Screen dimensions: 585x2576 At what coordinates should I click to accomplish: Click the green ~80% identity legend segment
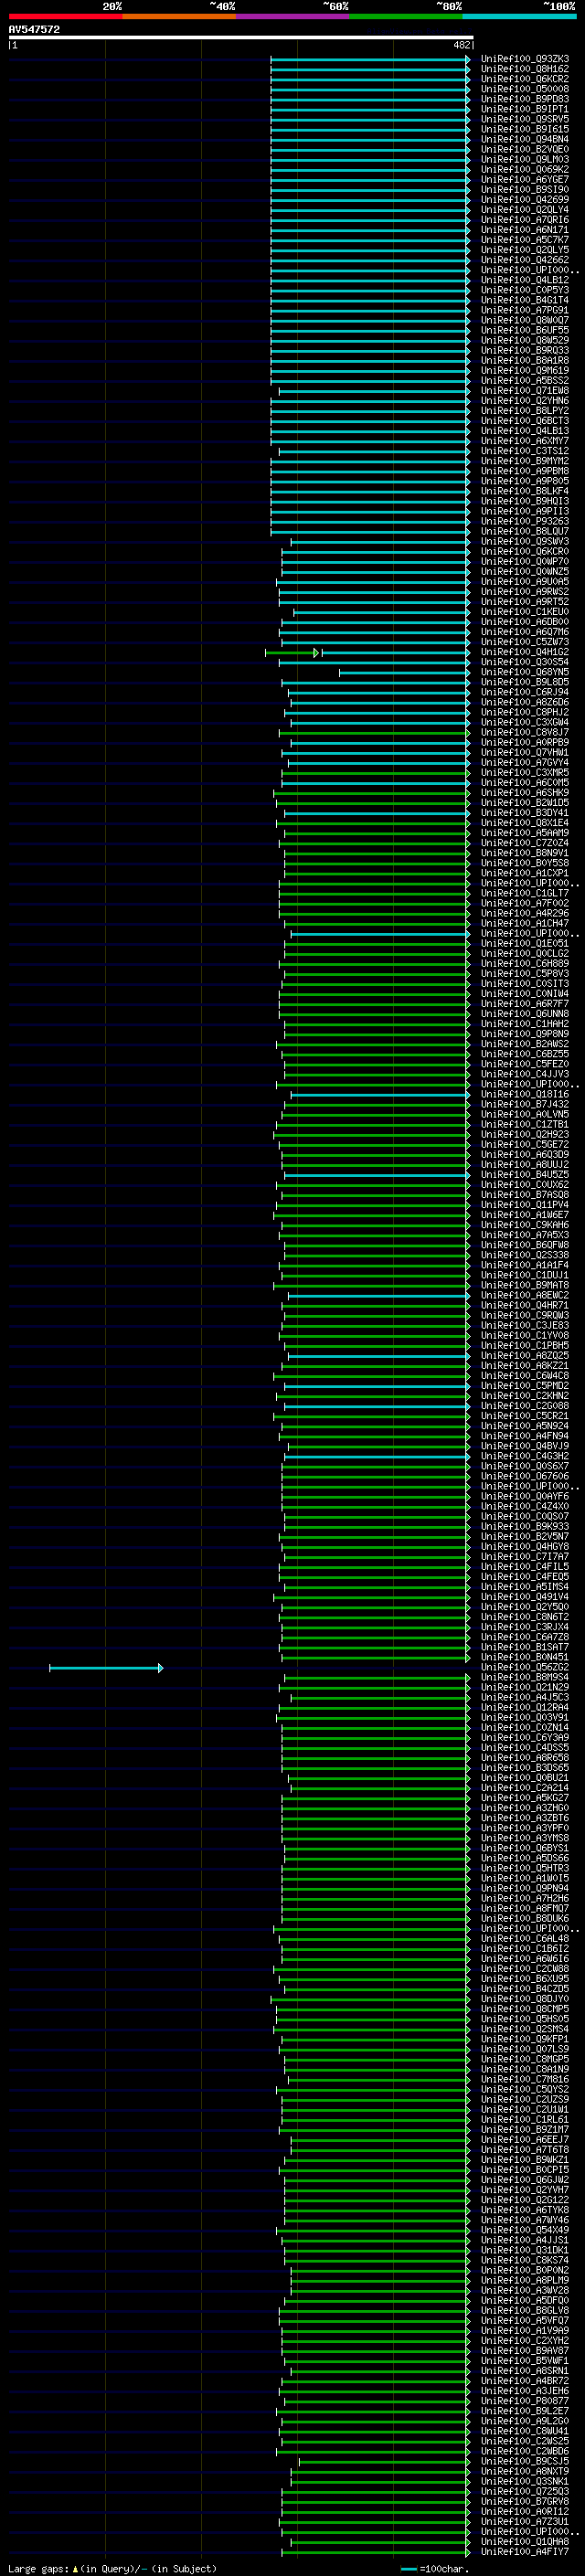[406, 16]
